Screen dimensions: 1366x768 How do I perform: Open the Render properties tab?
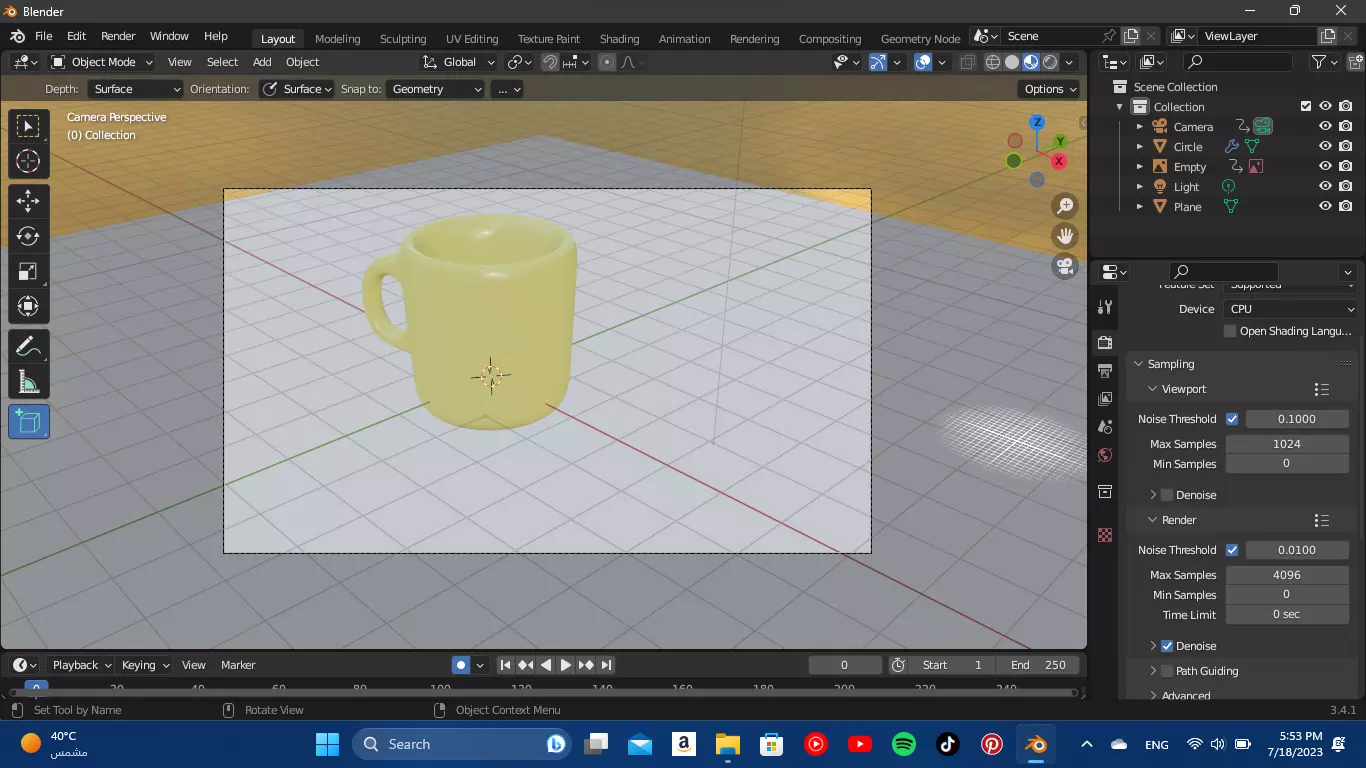point(1105,343)
